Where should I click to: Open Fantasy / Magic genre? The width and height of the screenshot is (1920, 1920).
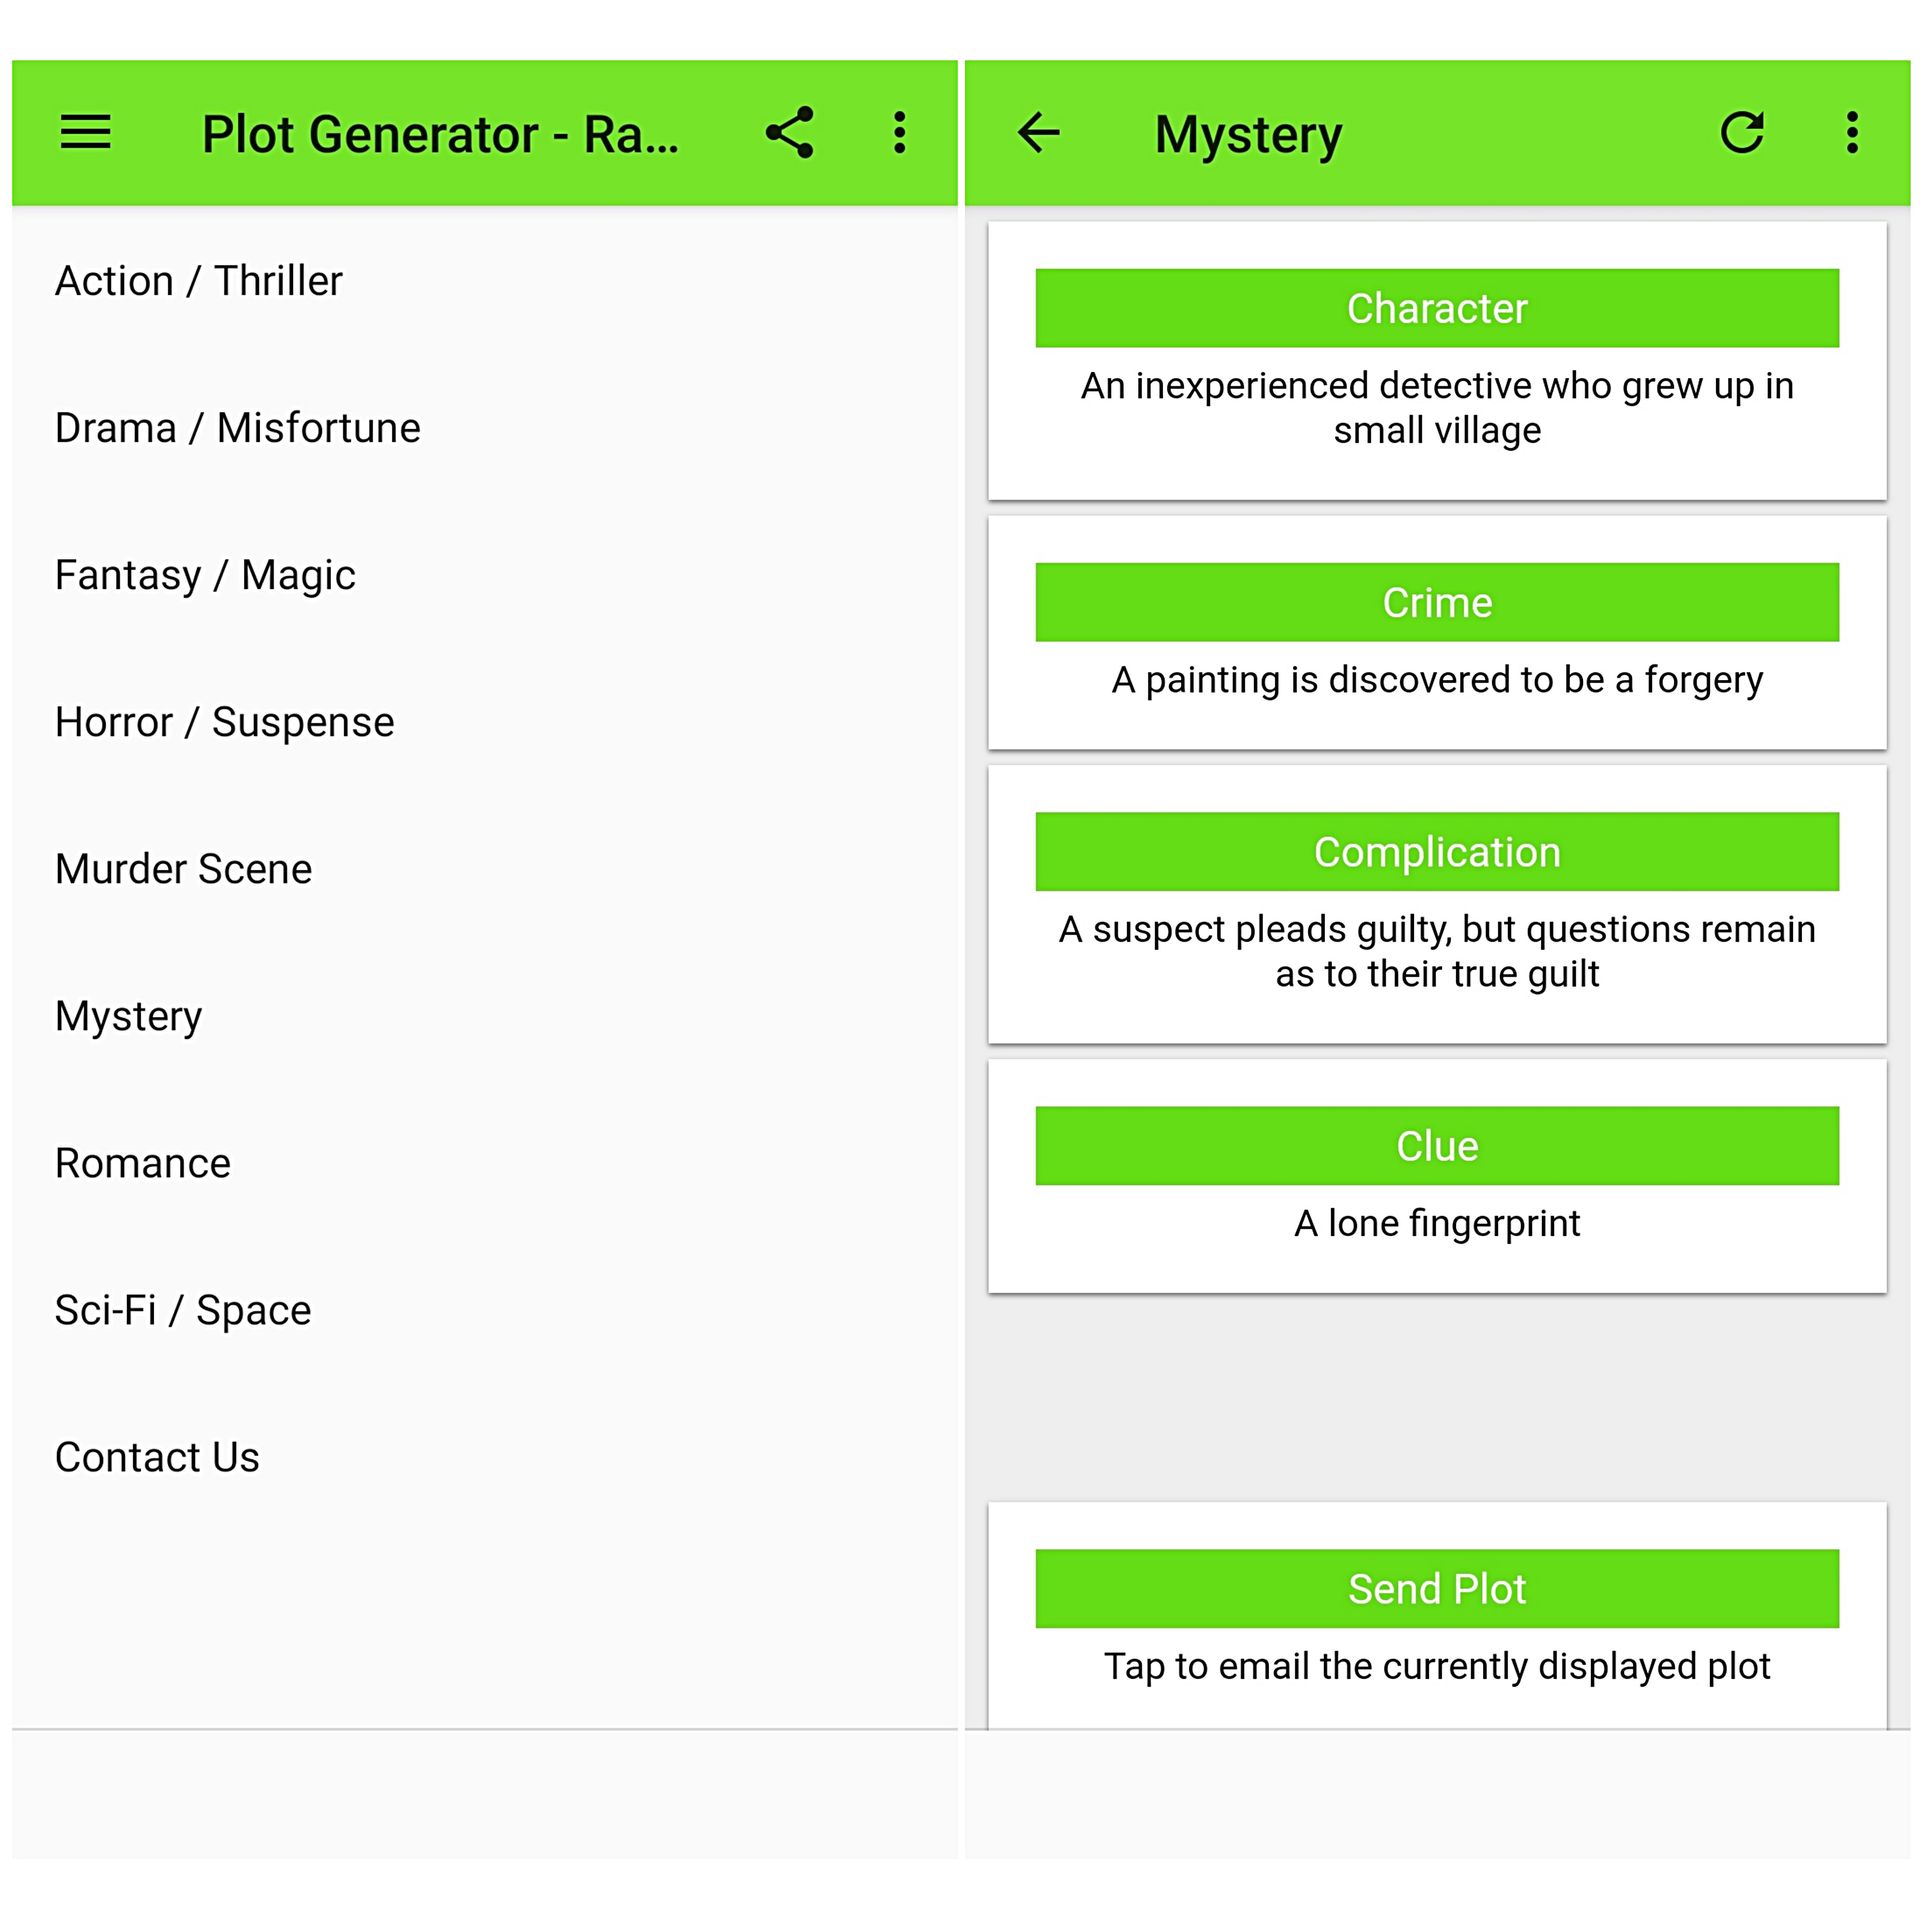coord(485,575)
